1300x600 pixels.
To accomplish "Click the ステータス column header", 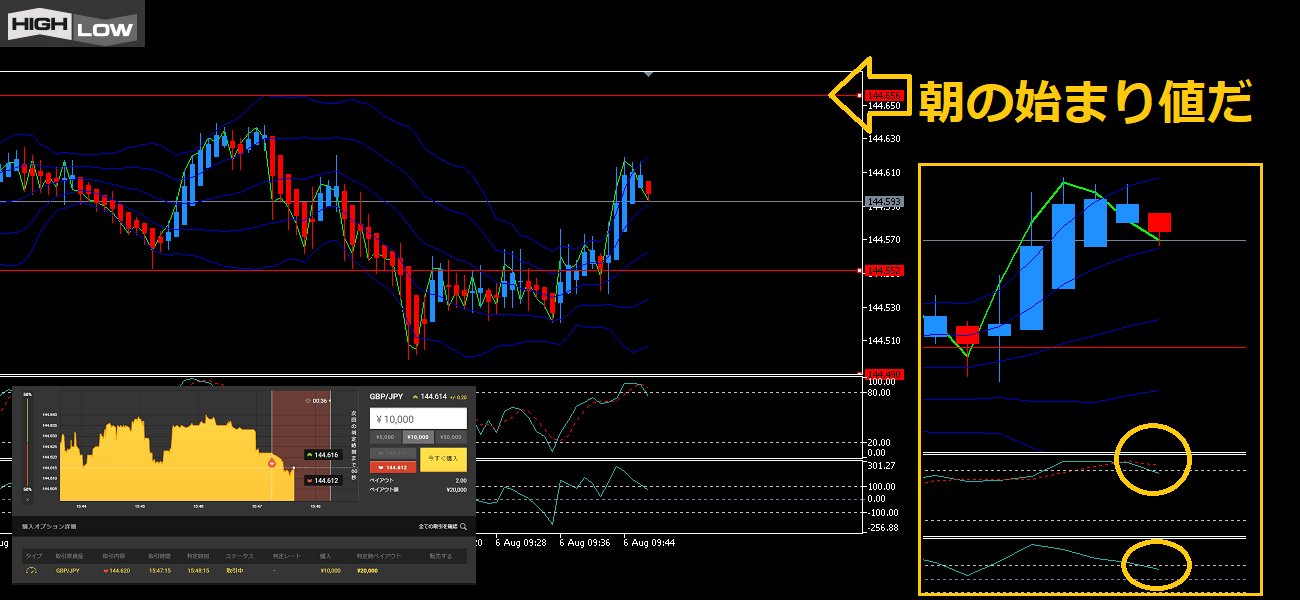I will click(x=240, y=555).
